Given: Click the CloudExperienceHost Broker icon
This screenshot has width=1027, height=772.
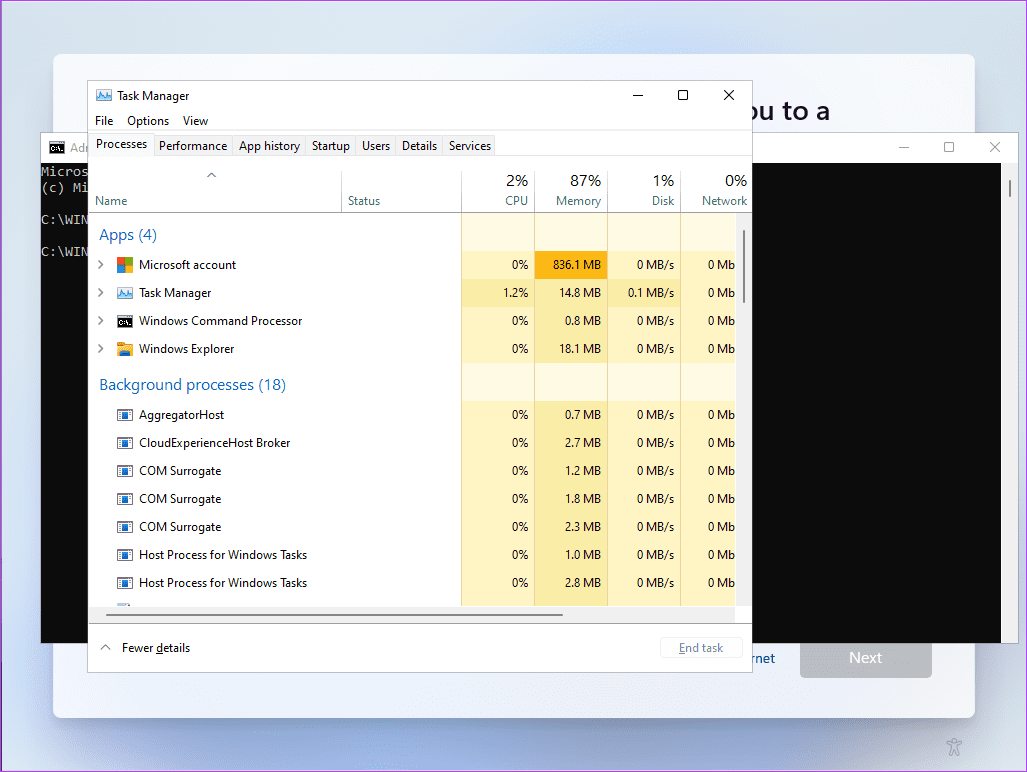Looking at the screenshot, I should [x=125, y=443].
